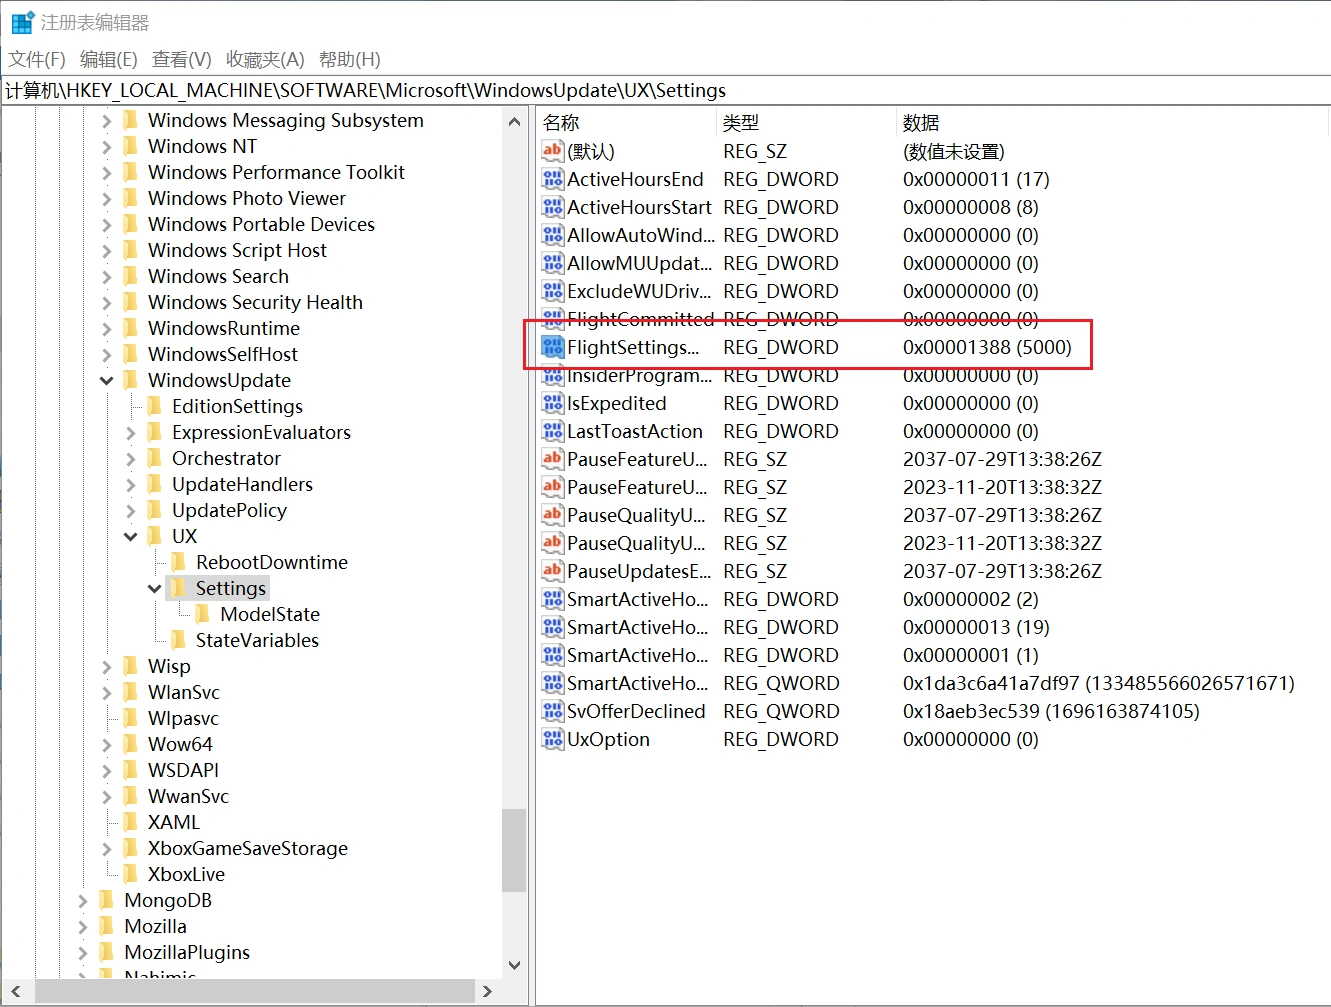Image resolution: width=1331 pixels, height=1007 pixels.
Task: Open the 查看(V) view menu
Action: coord(181,60)
